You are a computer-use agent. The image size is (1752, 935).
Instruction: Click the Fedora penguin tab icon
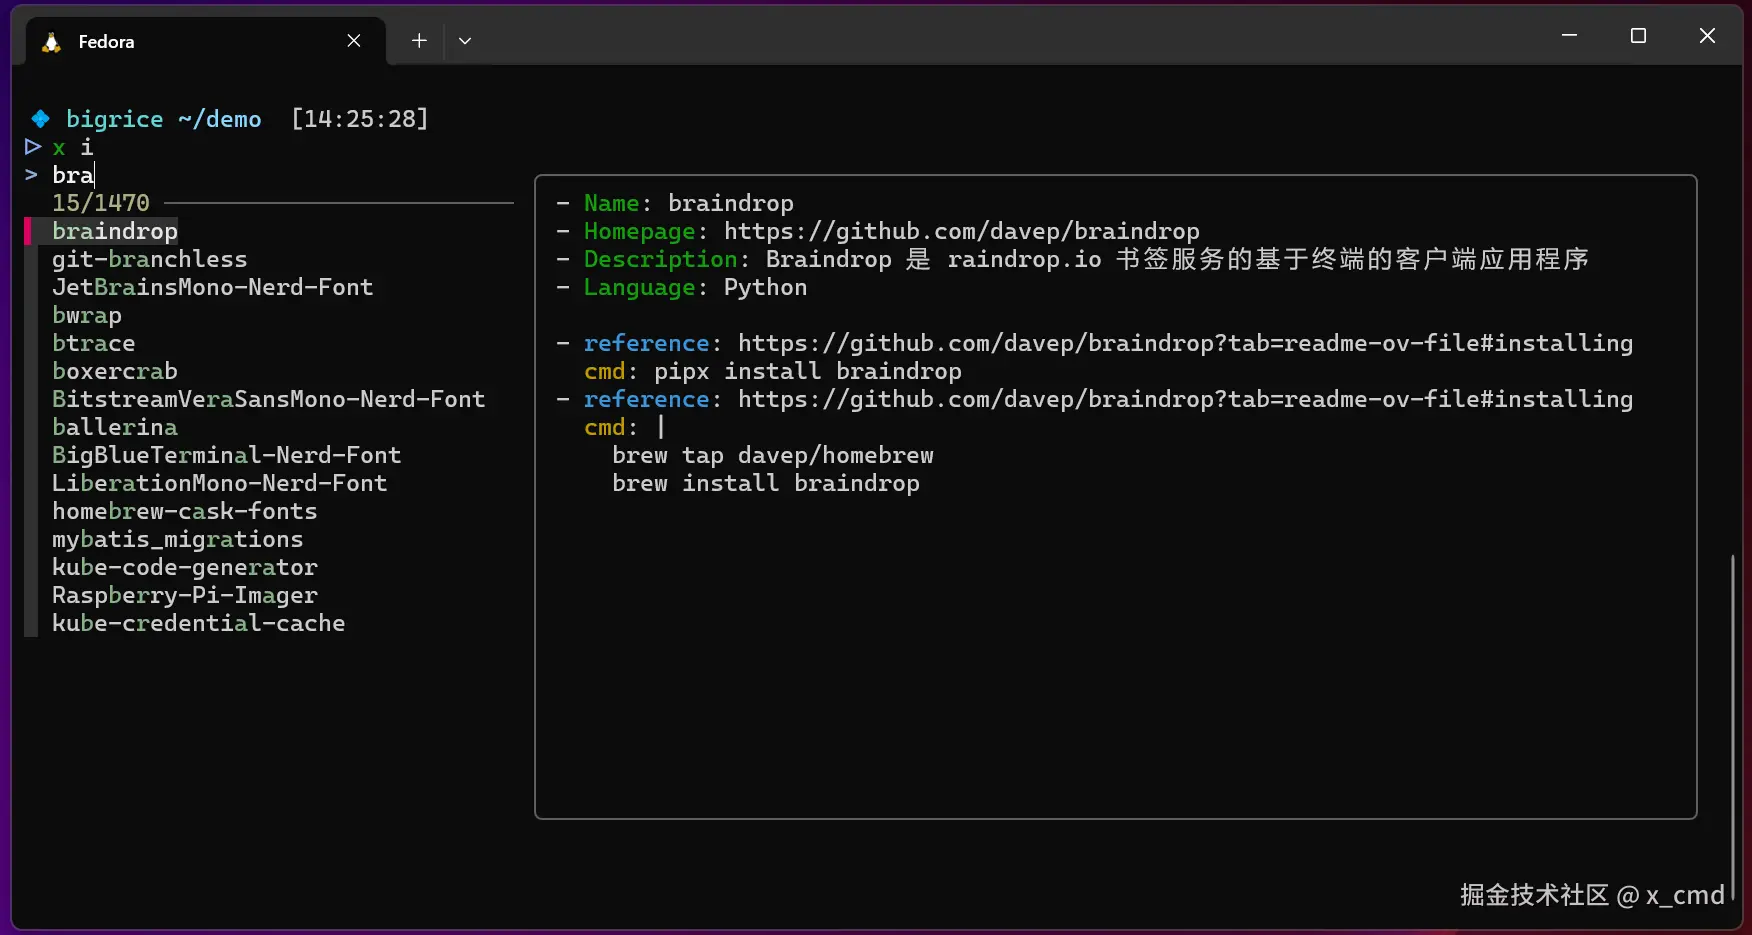[51, 42]
